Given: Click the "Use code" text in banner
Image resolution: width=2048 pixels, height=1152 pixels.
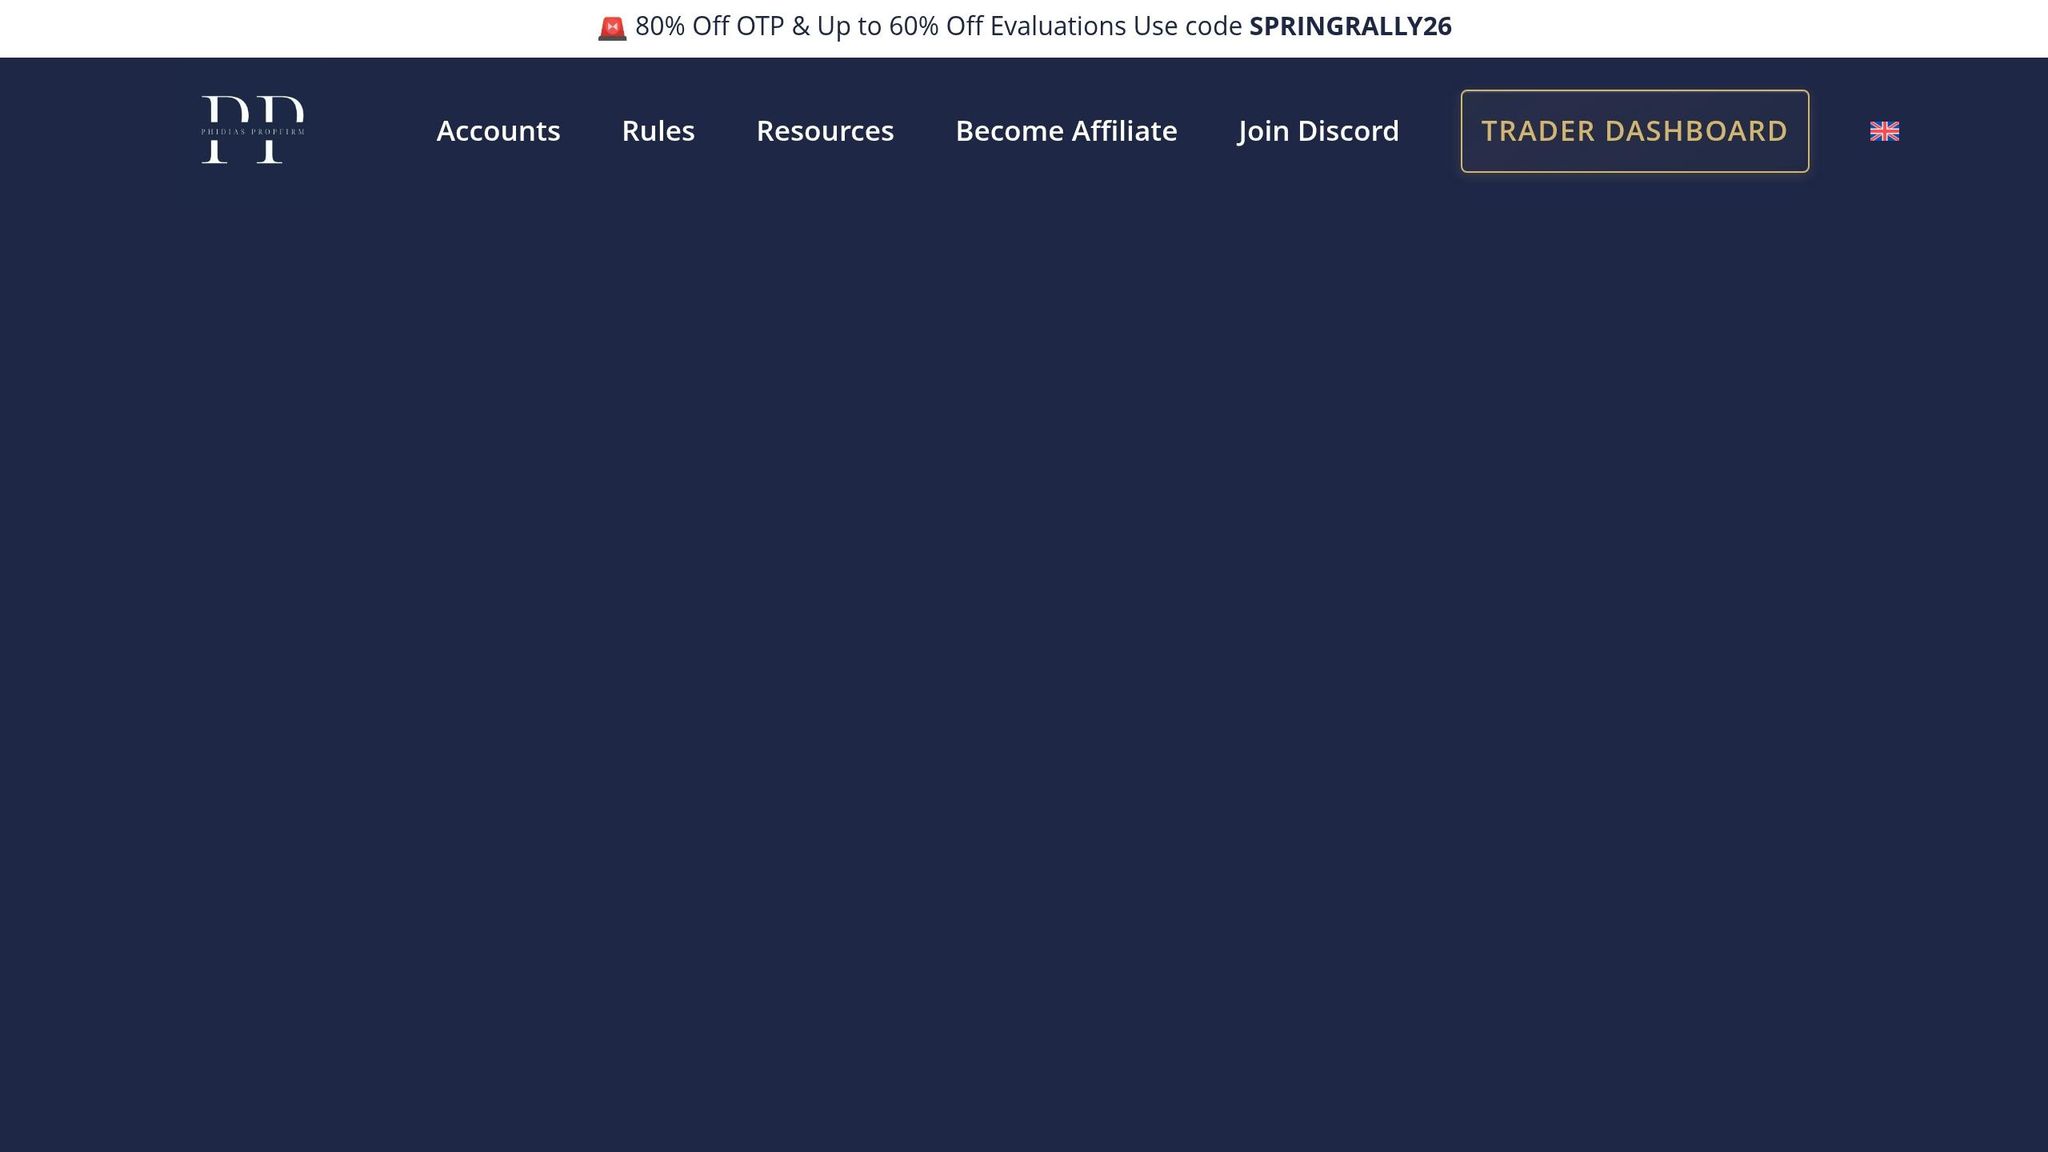Looking at the screenshot, I should coord(1187,27).
